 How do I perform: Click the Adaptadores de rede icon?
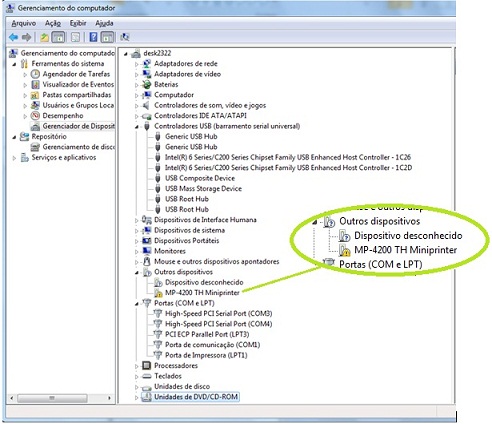pyautogui.click(x=147, y=63)
